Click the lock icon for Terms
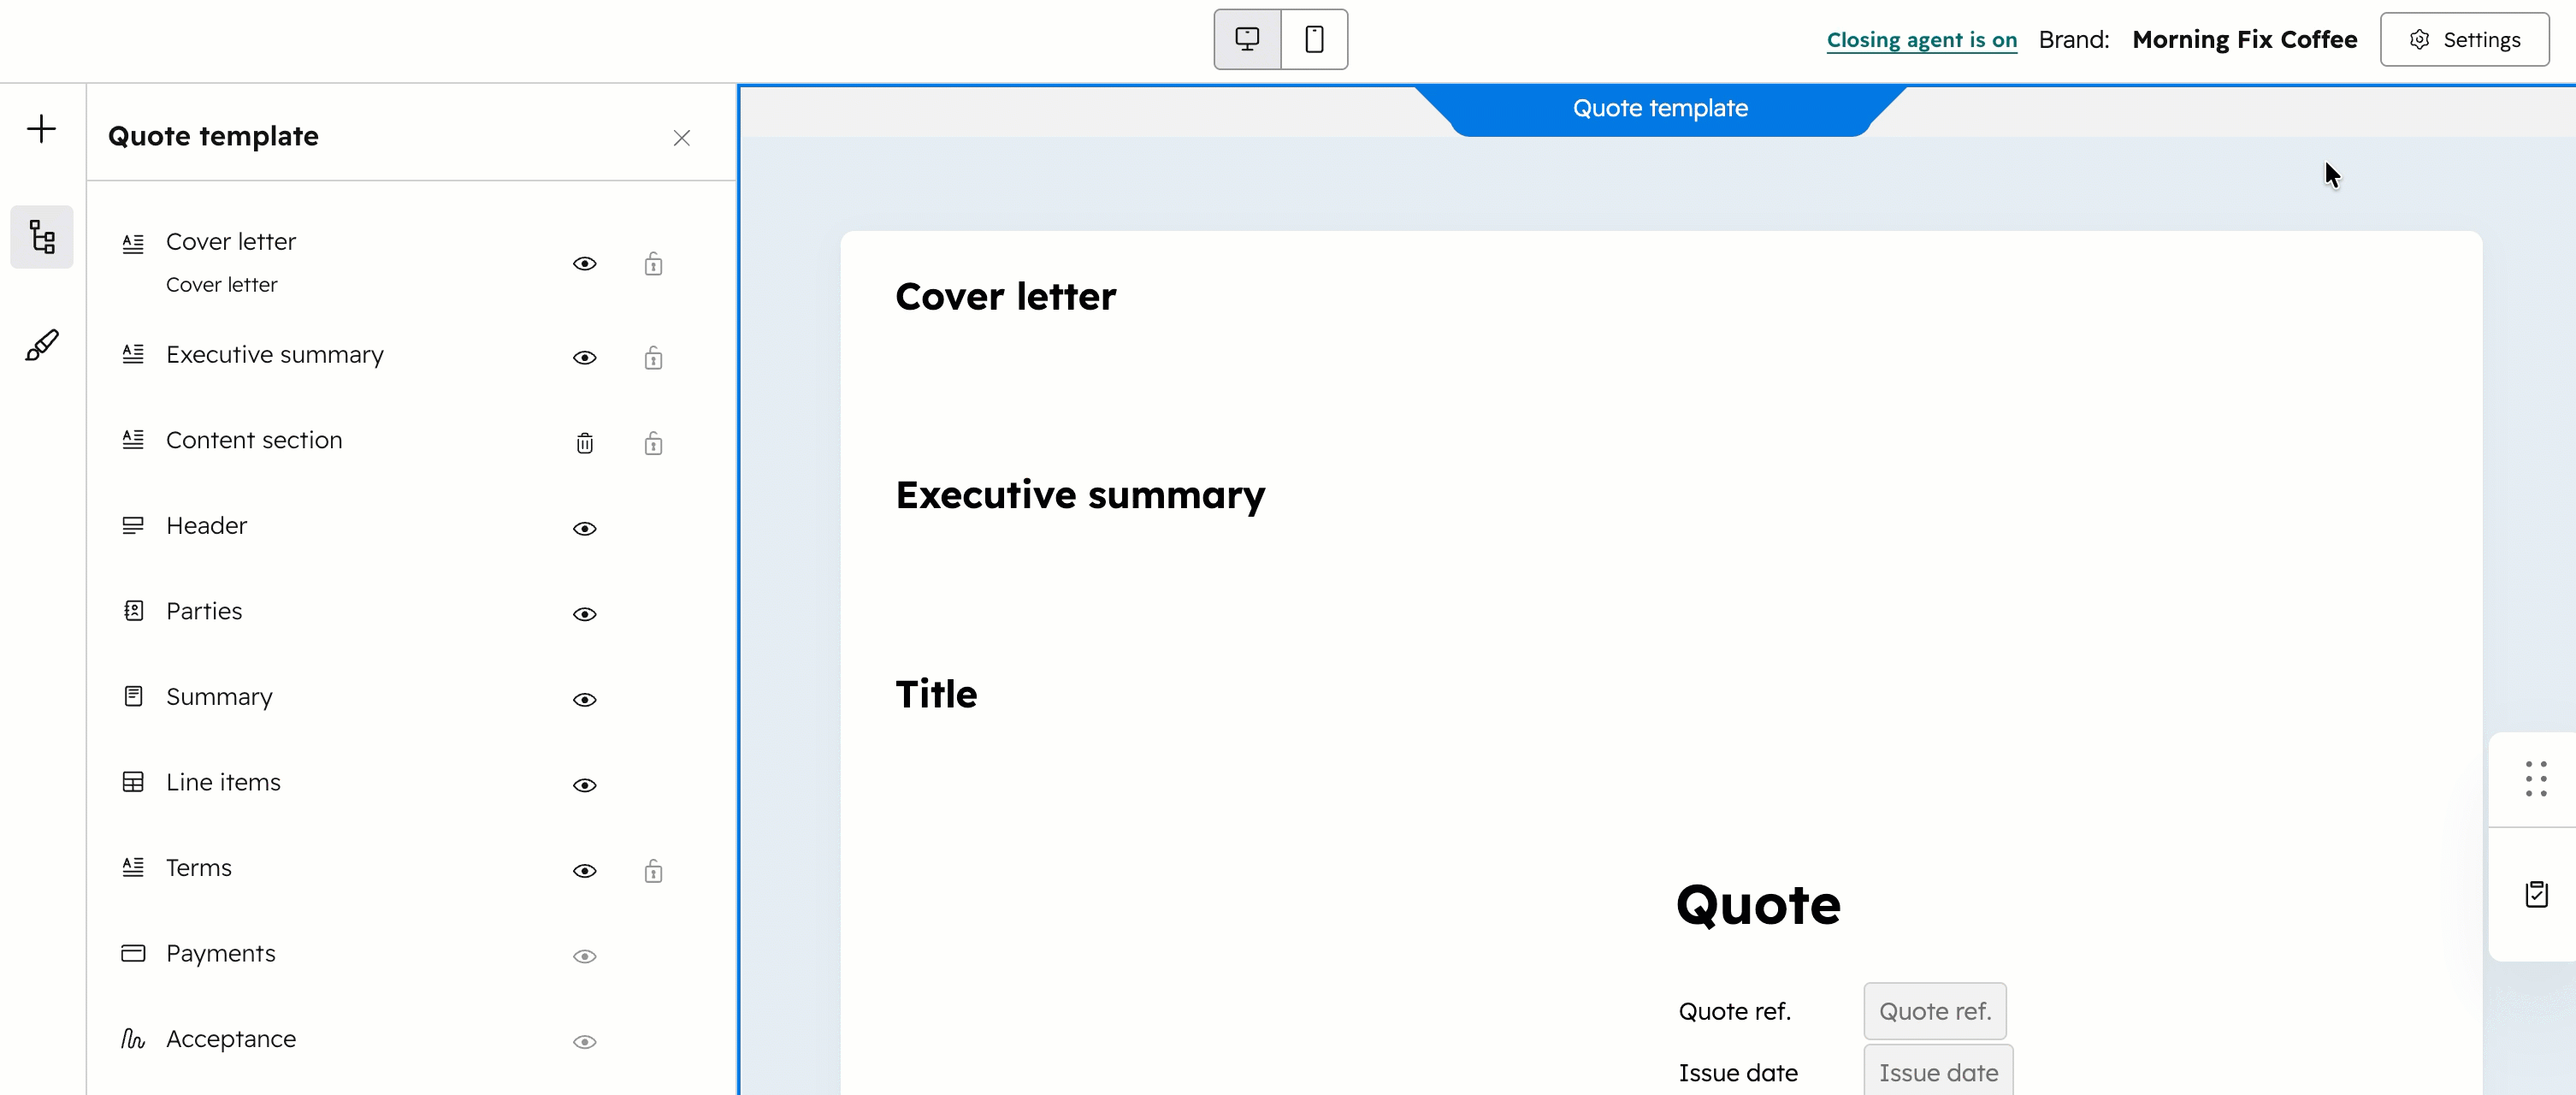2576x1095 pixels. click(653, 871)
